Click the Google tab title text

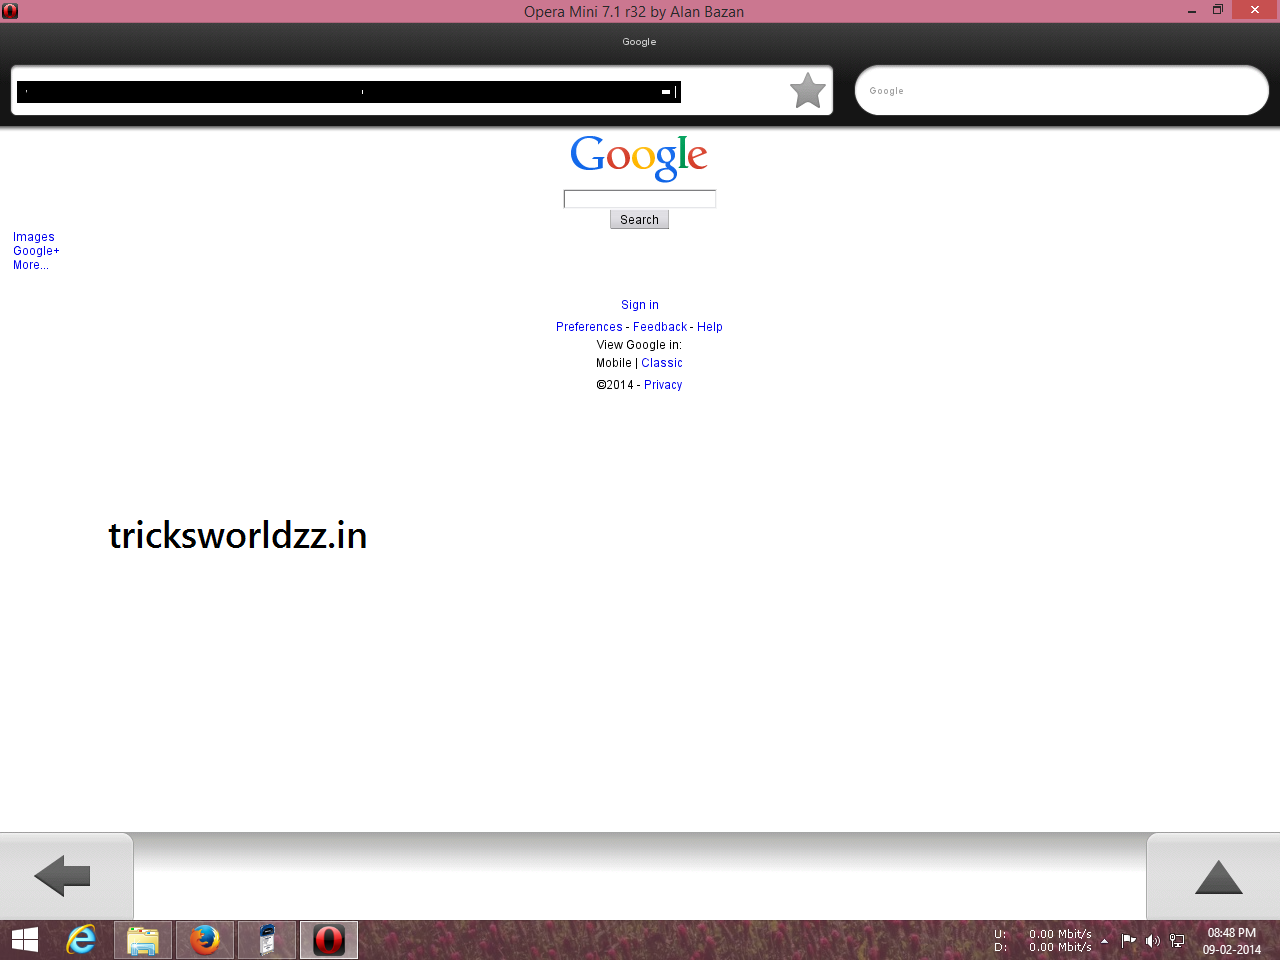639,42
